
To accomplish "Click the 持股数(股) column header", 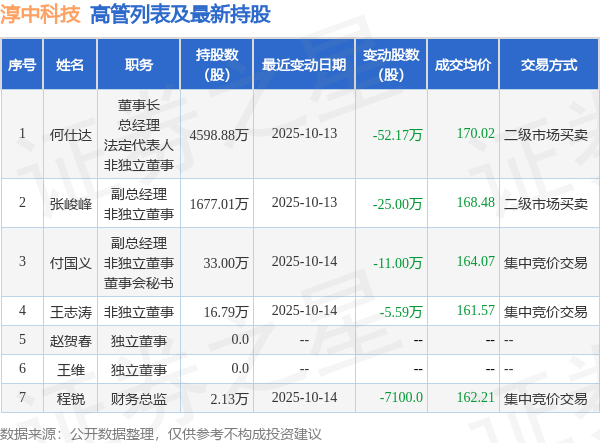I will pyautogui.click(x=217, y=65).
